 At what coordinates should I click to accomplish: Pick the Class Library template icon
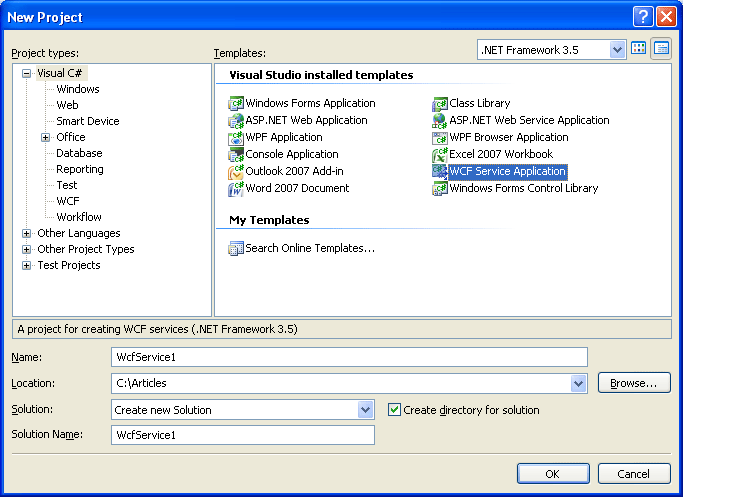tap(440, 103)
